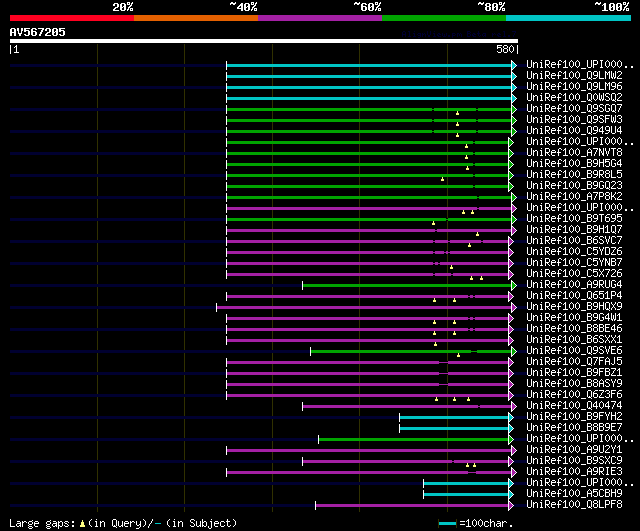
Task: Open hit UniRef100_Q9LMW2
Action: click(574, 76)
